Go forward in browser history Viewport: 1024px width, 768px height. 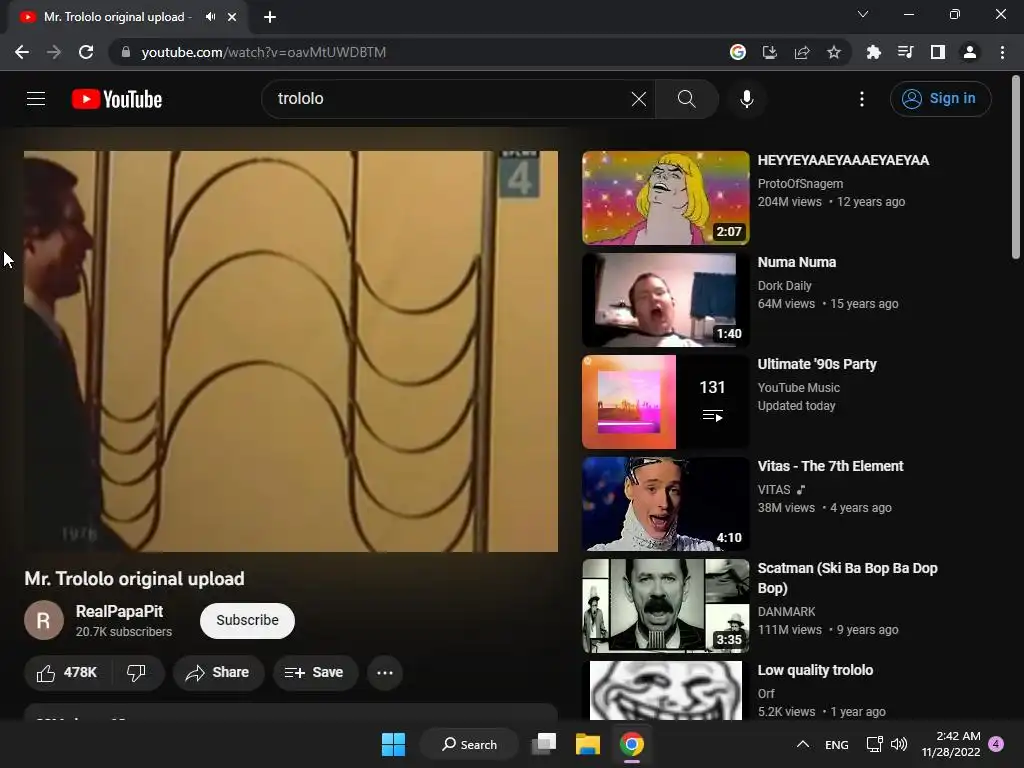pos(54,52)
